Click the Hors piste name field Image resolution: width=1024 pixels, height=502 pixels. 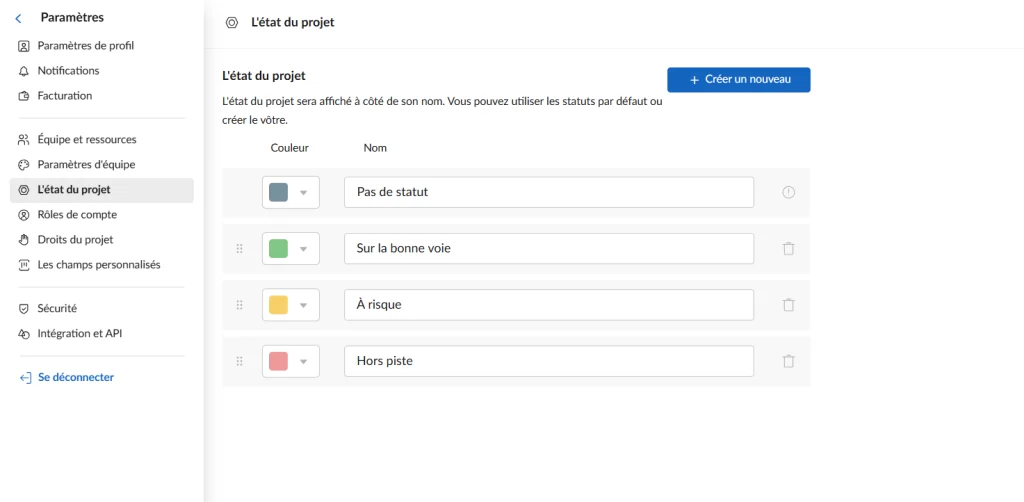click(x=549, y=361)
